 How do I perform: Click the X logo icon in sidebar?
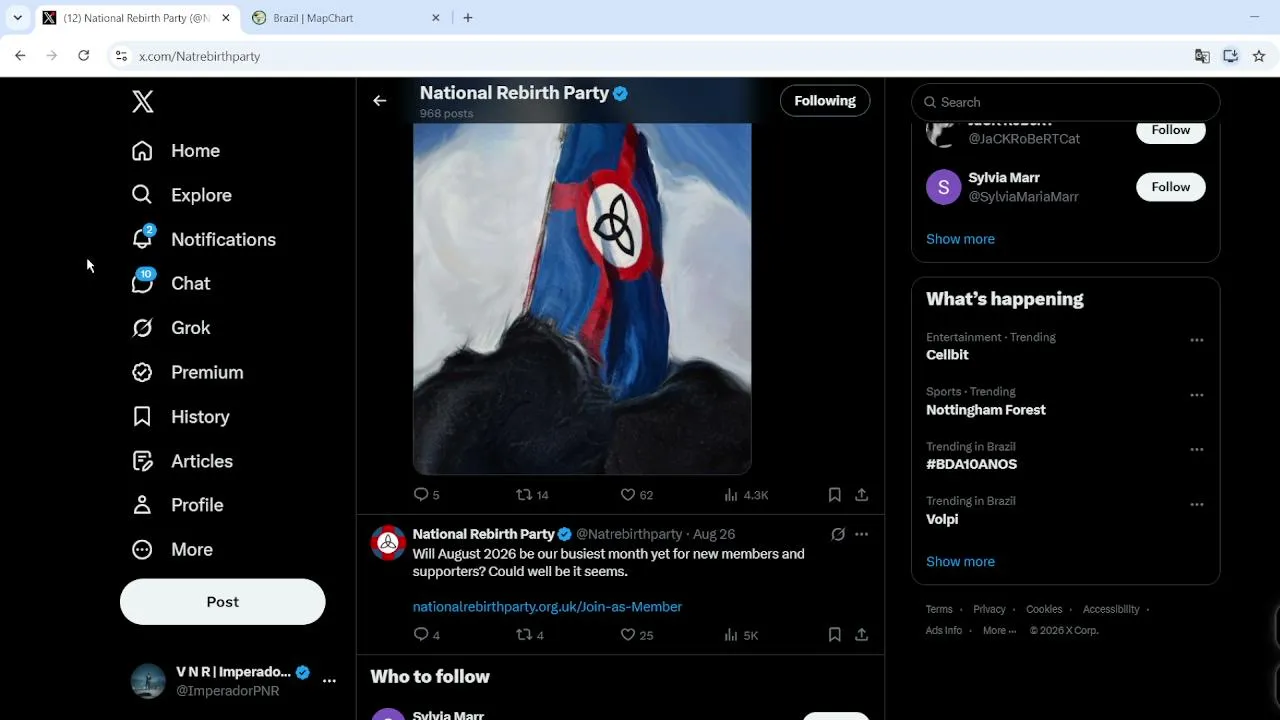click(143, 101)
